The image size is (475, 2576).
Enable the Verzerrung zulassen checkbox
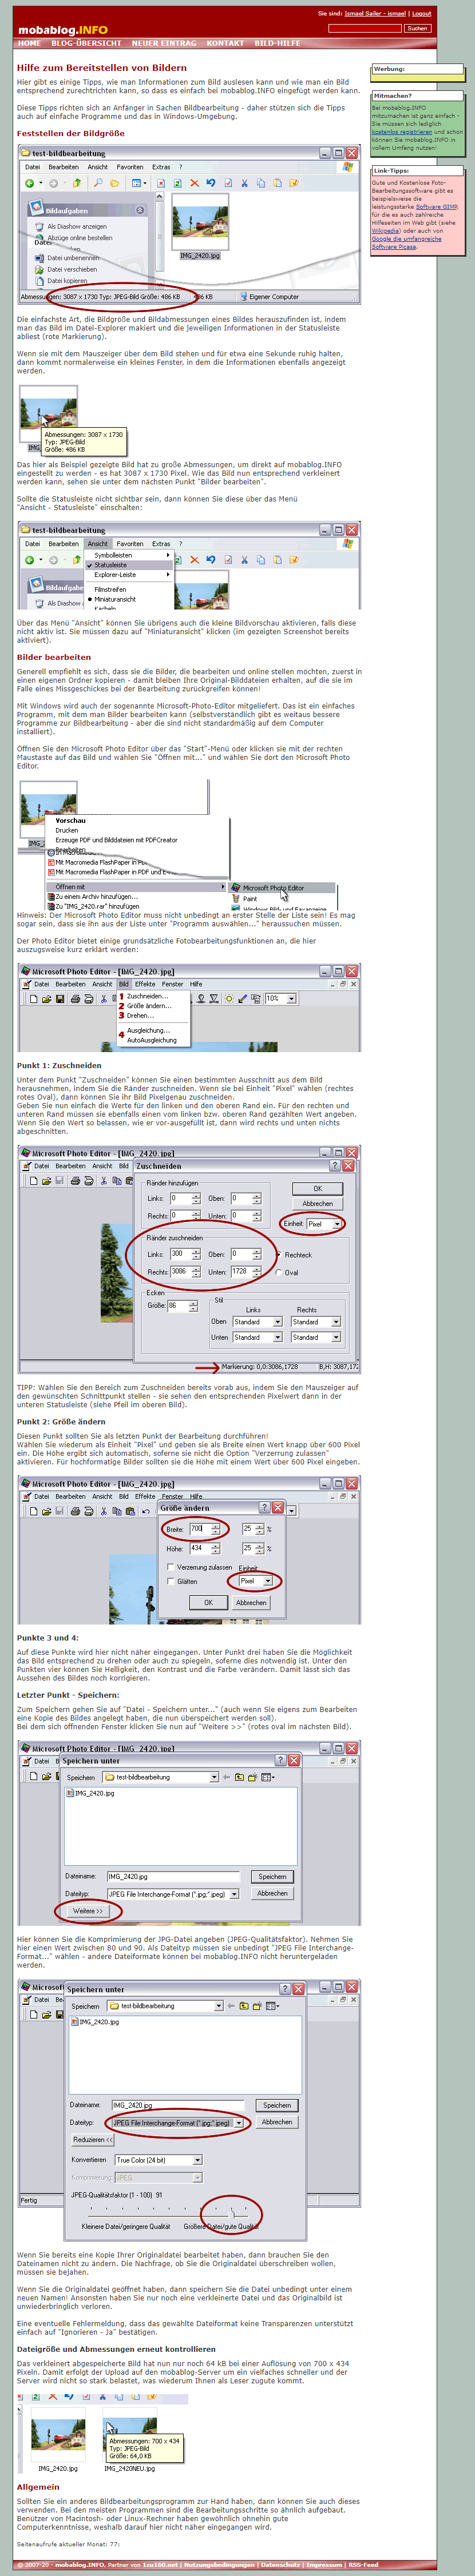tap(170, 1567)
